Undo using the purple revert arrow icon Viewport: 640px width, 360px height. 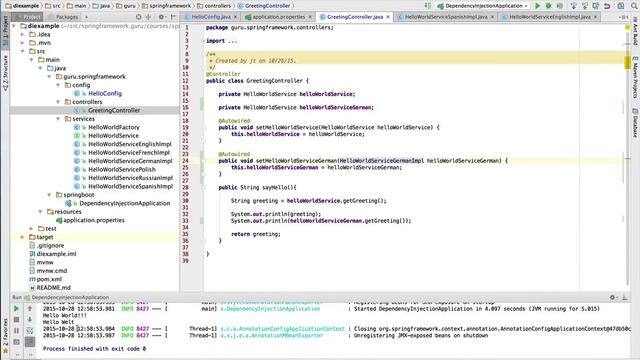pyautogui.click(x=607, y=6)
